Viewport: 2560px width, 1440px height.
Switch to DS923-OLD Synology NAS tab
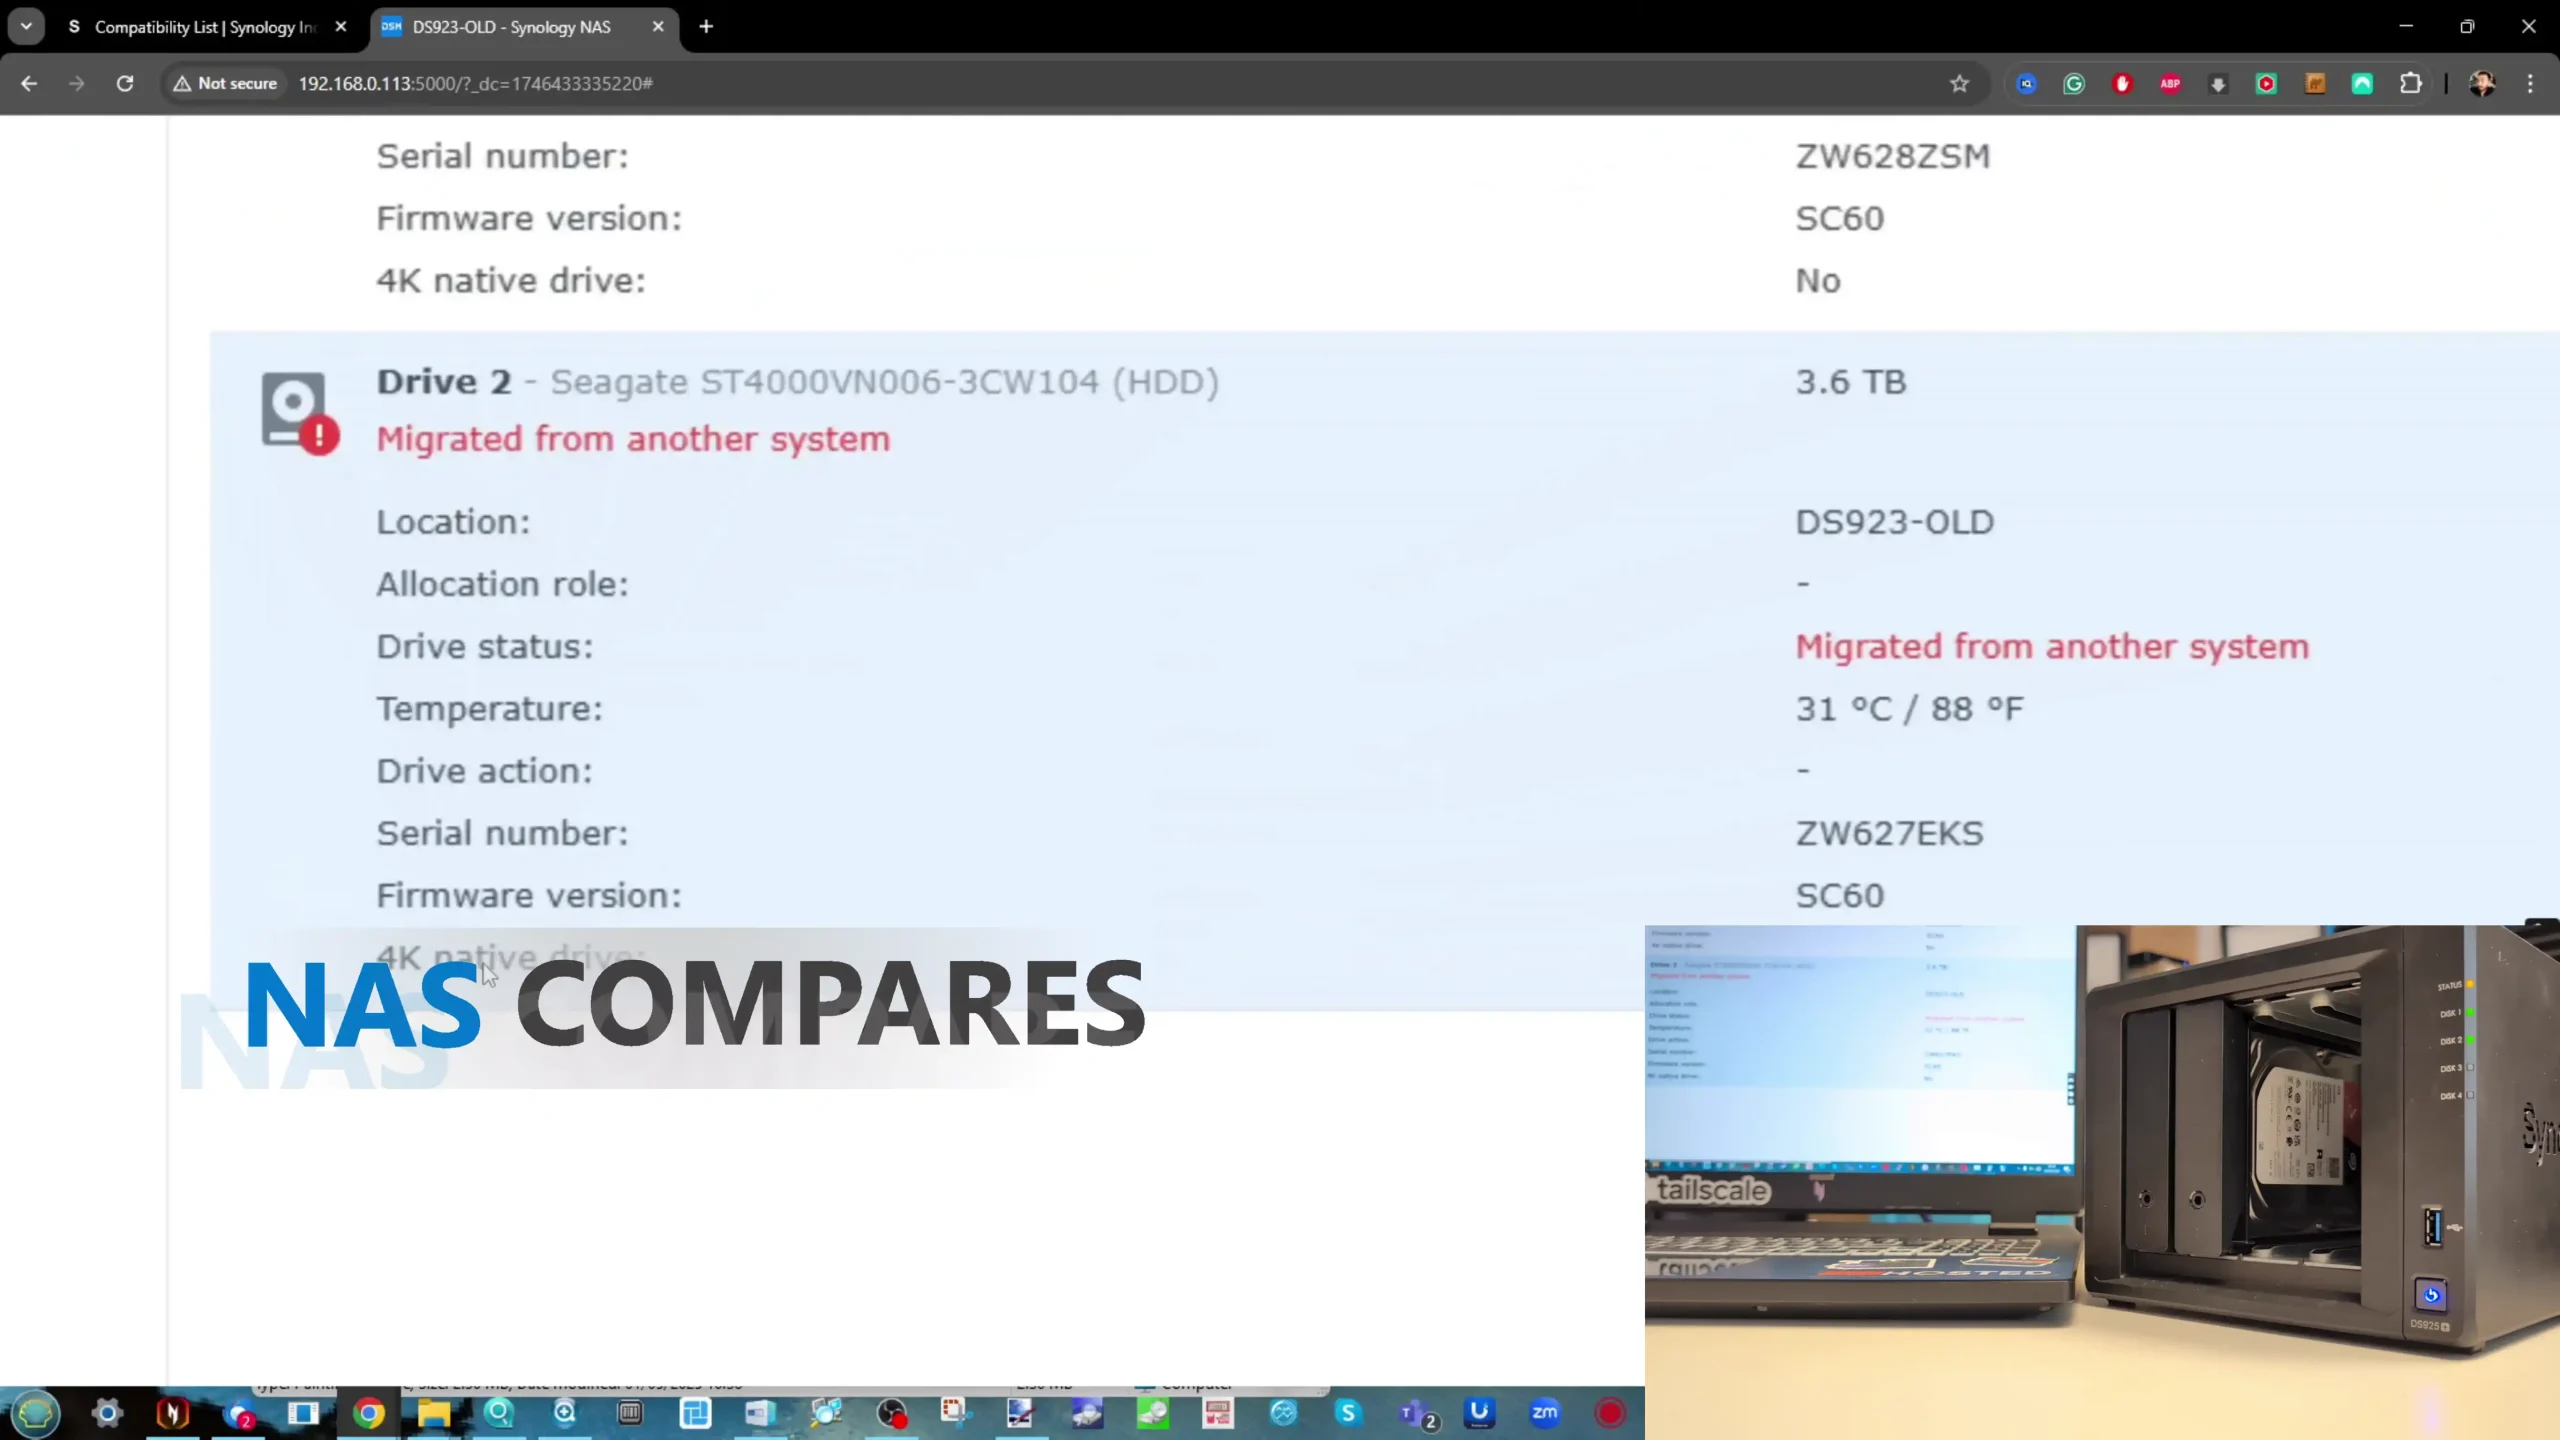pos(511,27)
